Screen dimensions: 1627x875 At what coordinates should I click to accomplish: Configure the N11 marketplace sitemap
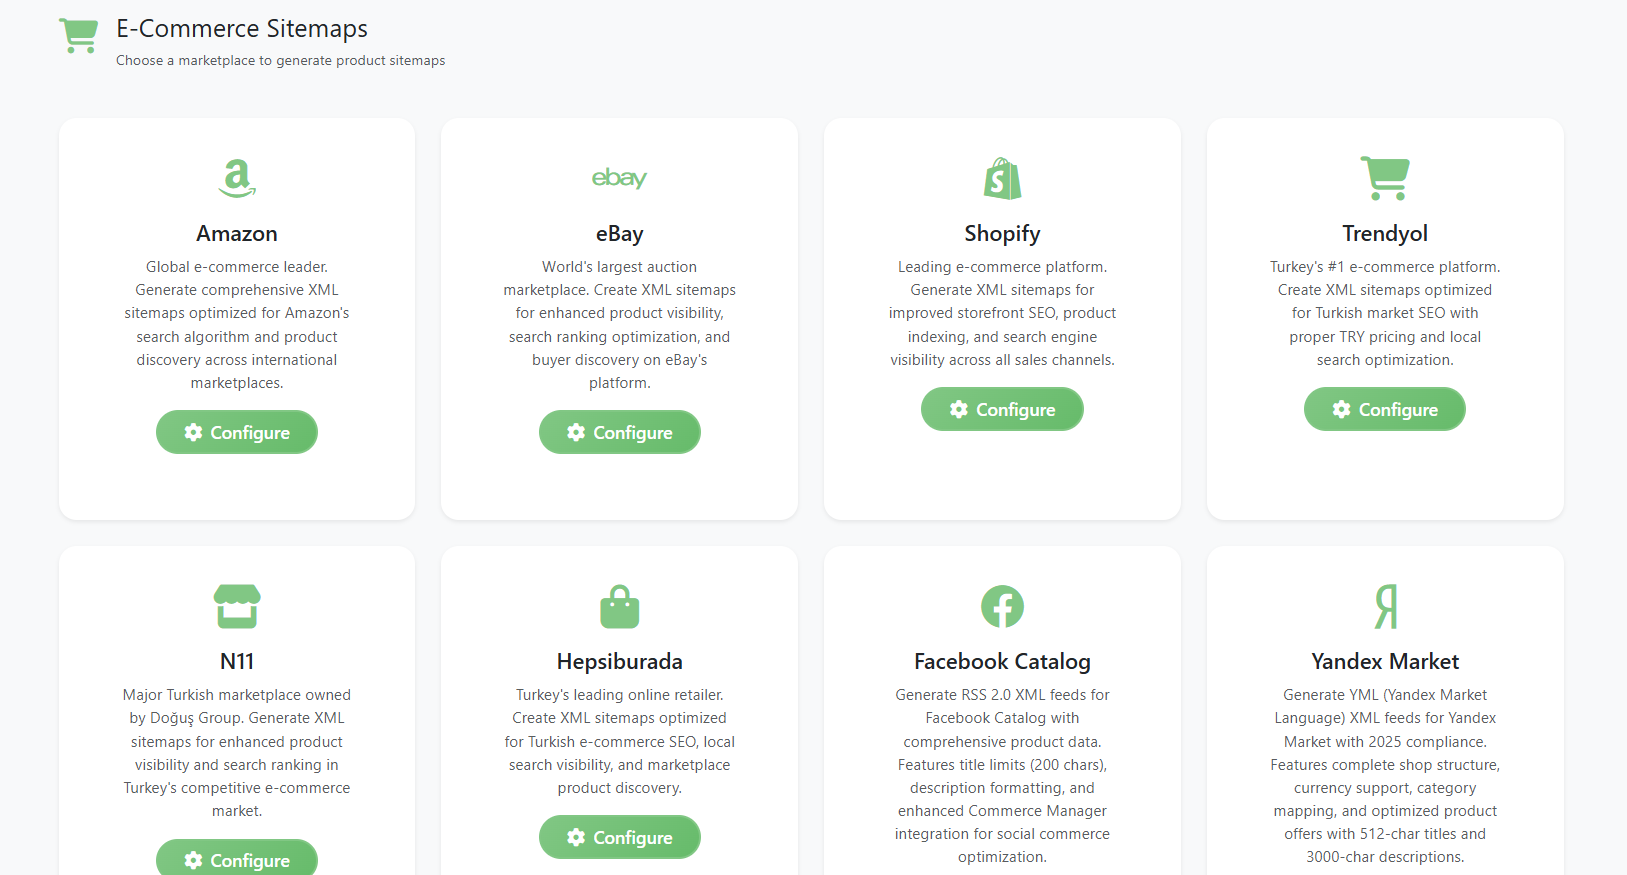(237, 859)
